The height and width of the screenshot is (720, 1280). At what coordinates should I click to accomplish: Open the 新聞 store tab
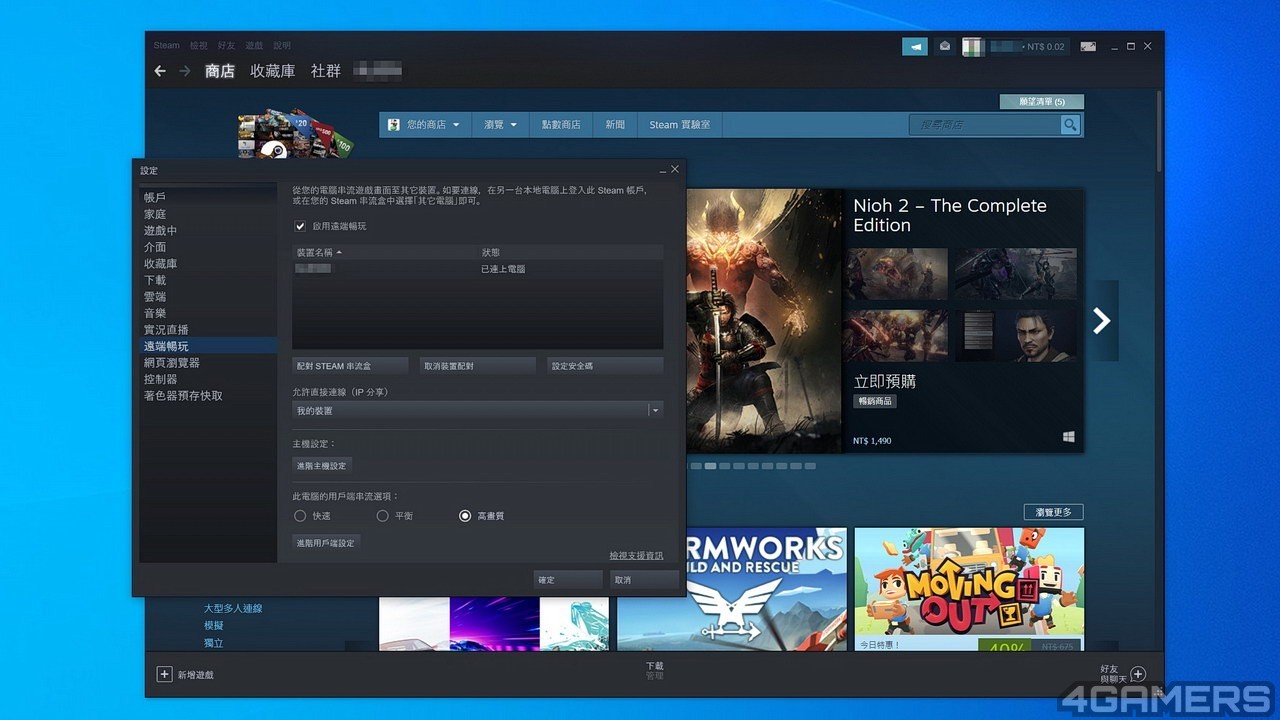click(615, 125)
